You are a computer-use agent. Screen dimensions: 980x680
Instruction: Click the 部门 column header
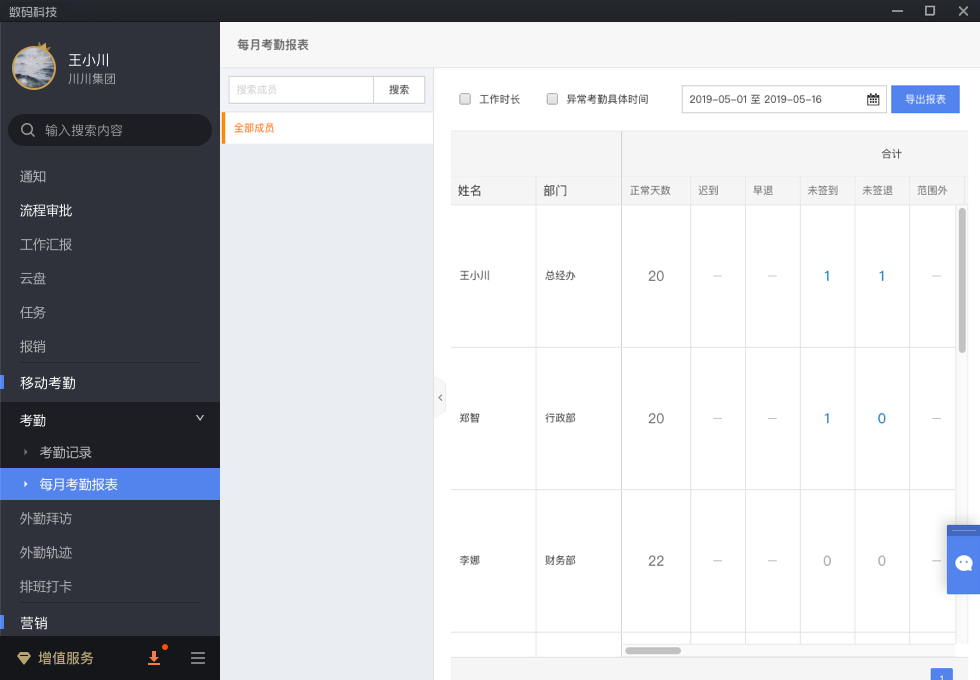(x=555, y=191)
